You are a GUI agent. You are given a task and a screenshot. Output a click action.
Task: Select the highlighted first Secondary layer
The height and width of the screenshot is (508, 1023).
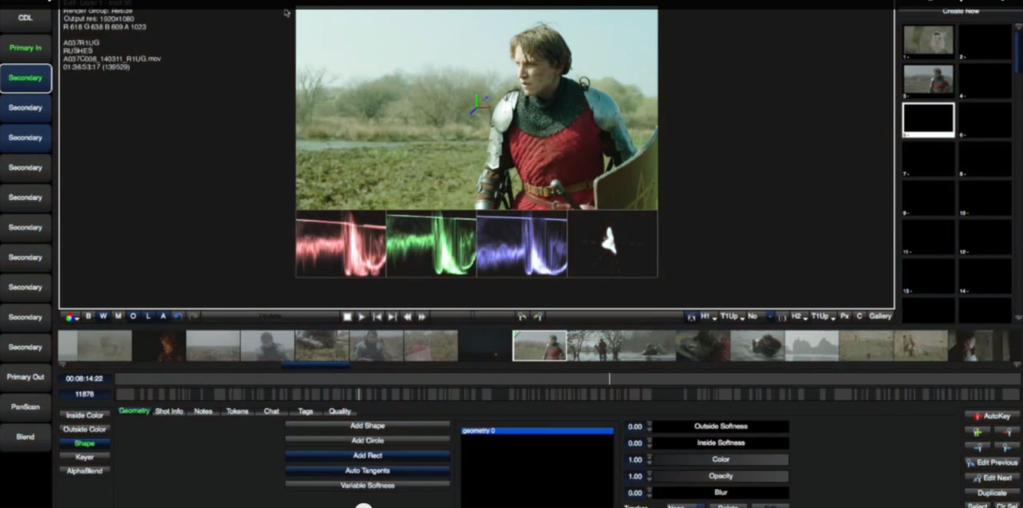point(25,78)
